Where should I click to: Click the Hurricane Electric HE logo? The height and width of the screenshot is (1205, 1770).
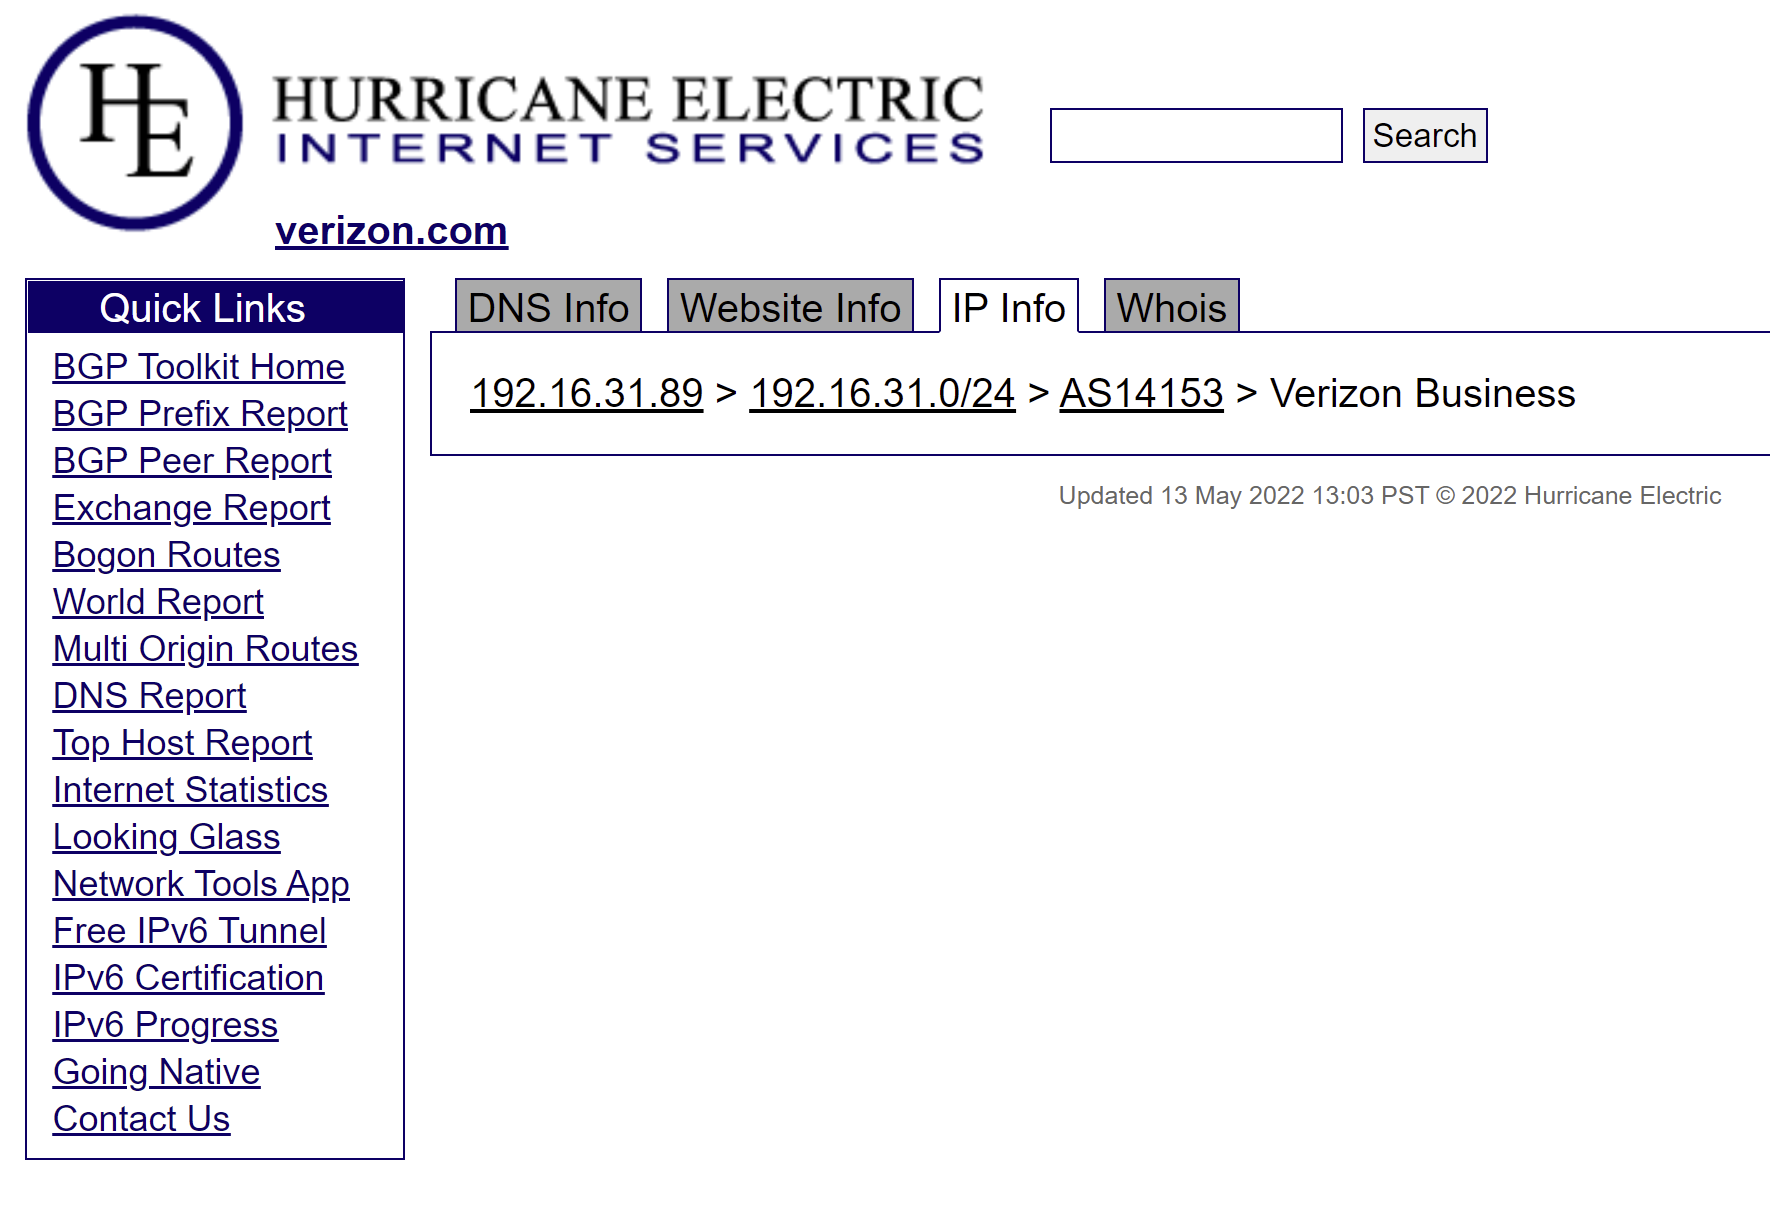tap(135, 122)
